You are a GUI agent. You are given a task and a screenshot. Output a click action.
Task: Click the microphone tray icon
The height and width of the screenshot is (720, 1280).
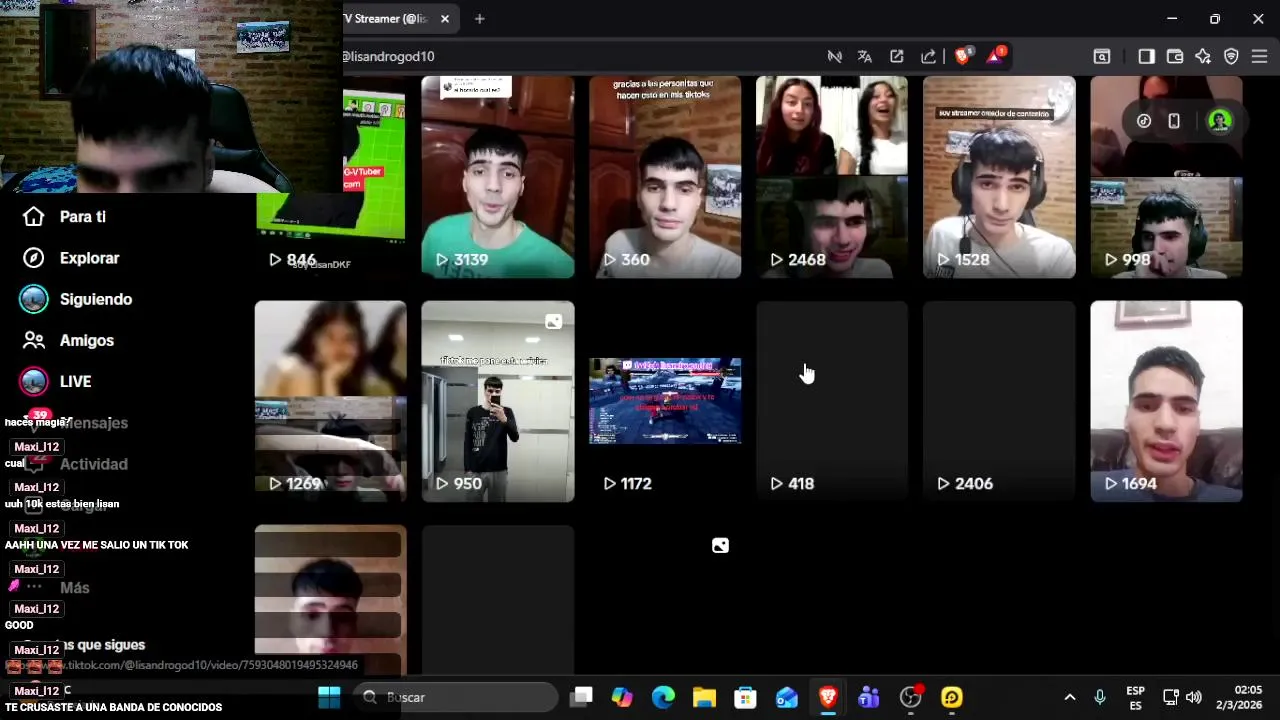1100,697
